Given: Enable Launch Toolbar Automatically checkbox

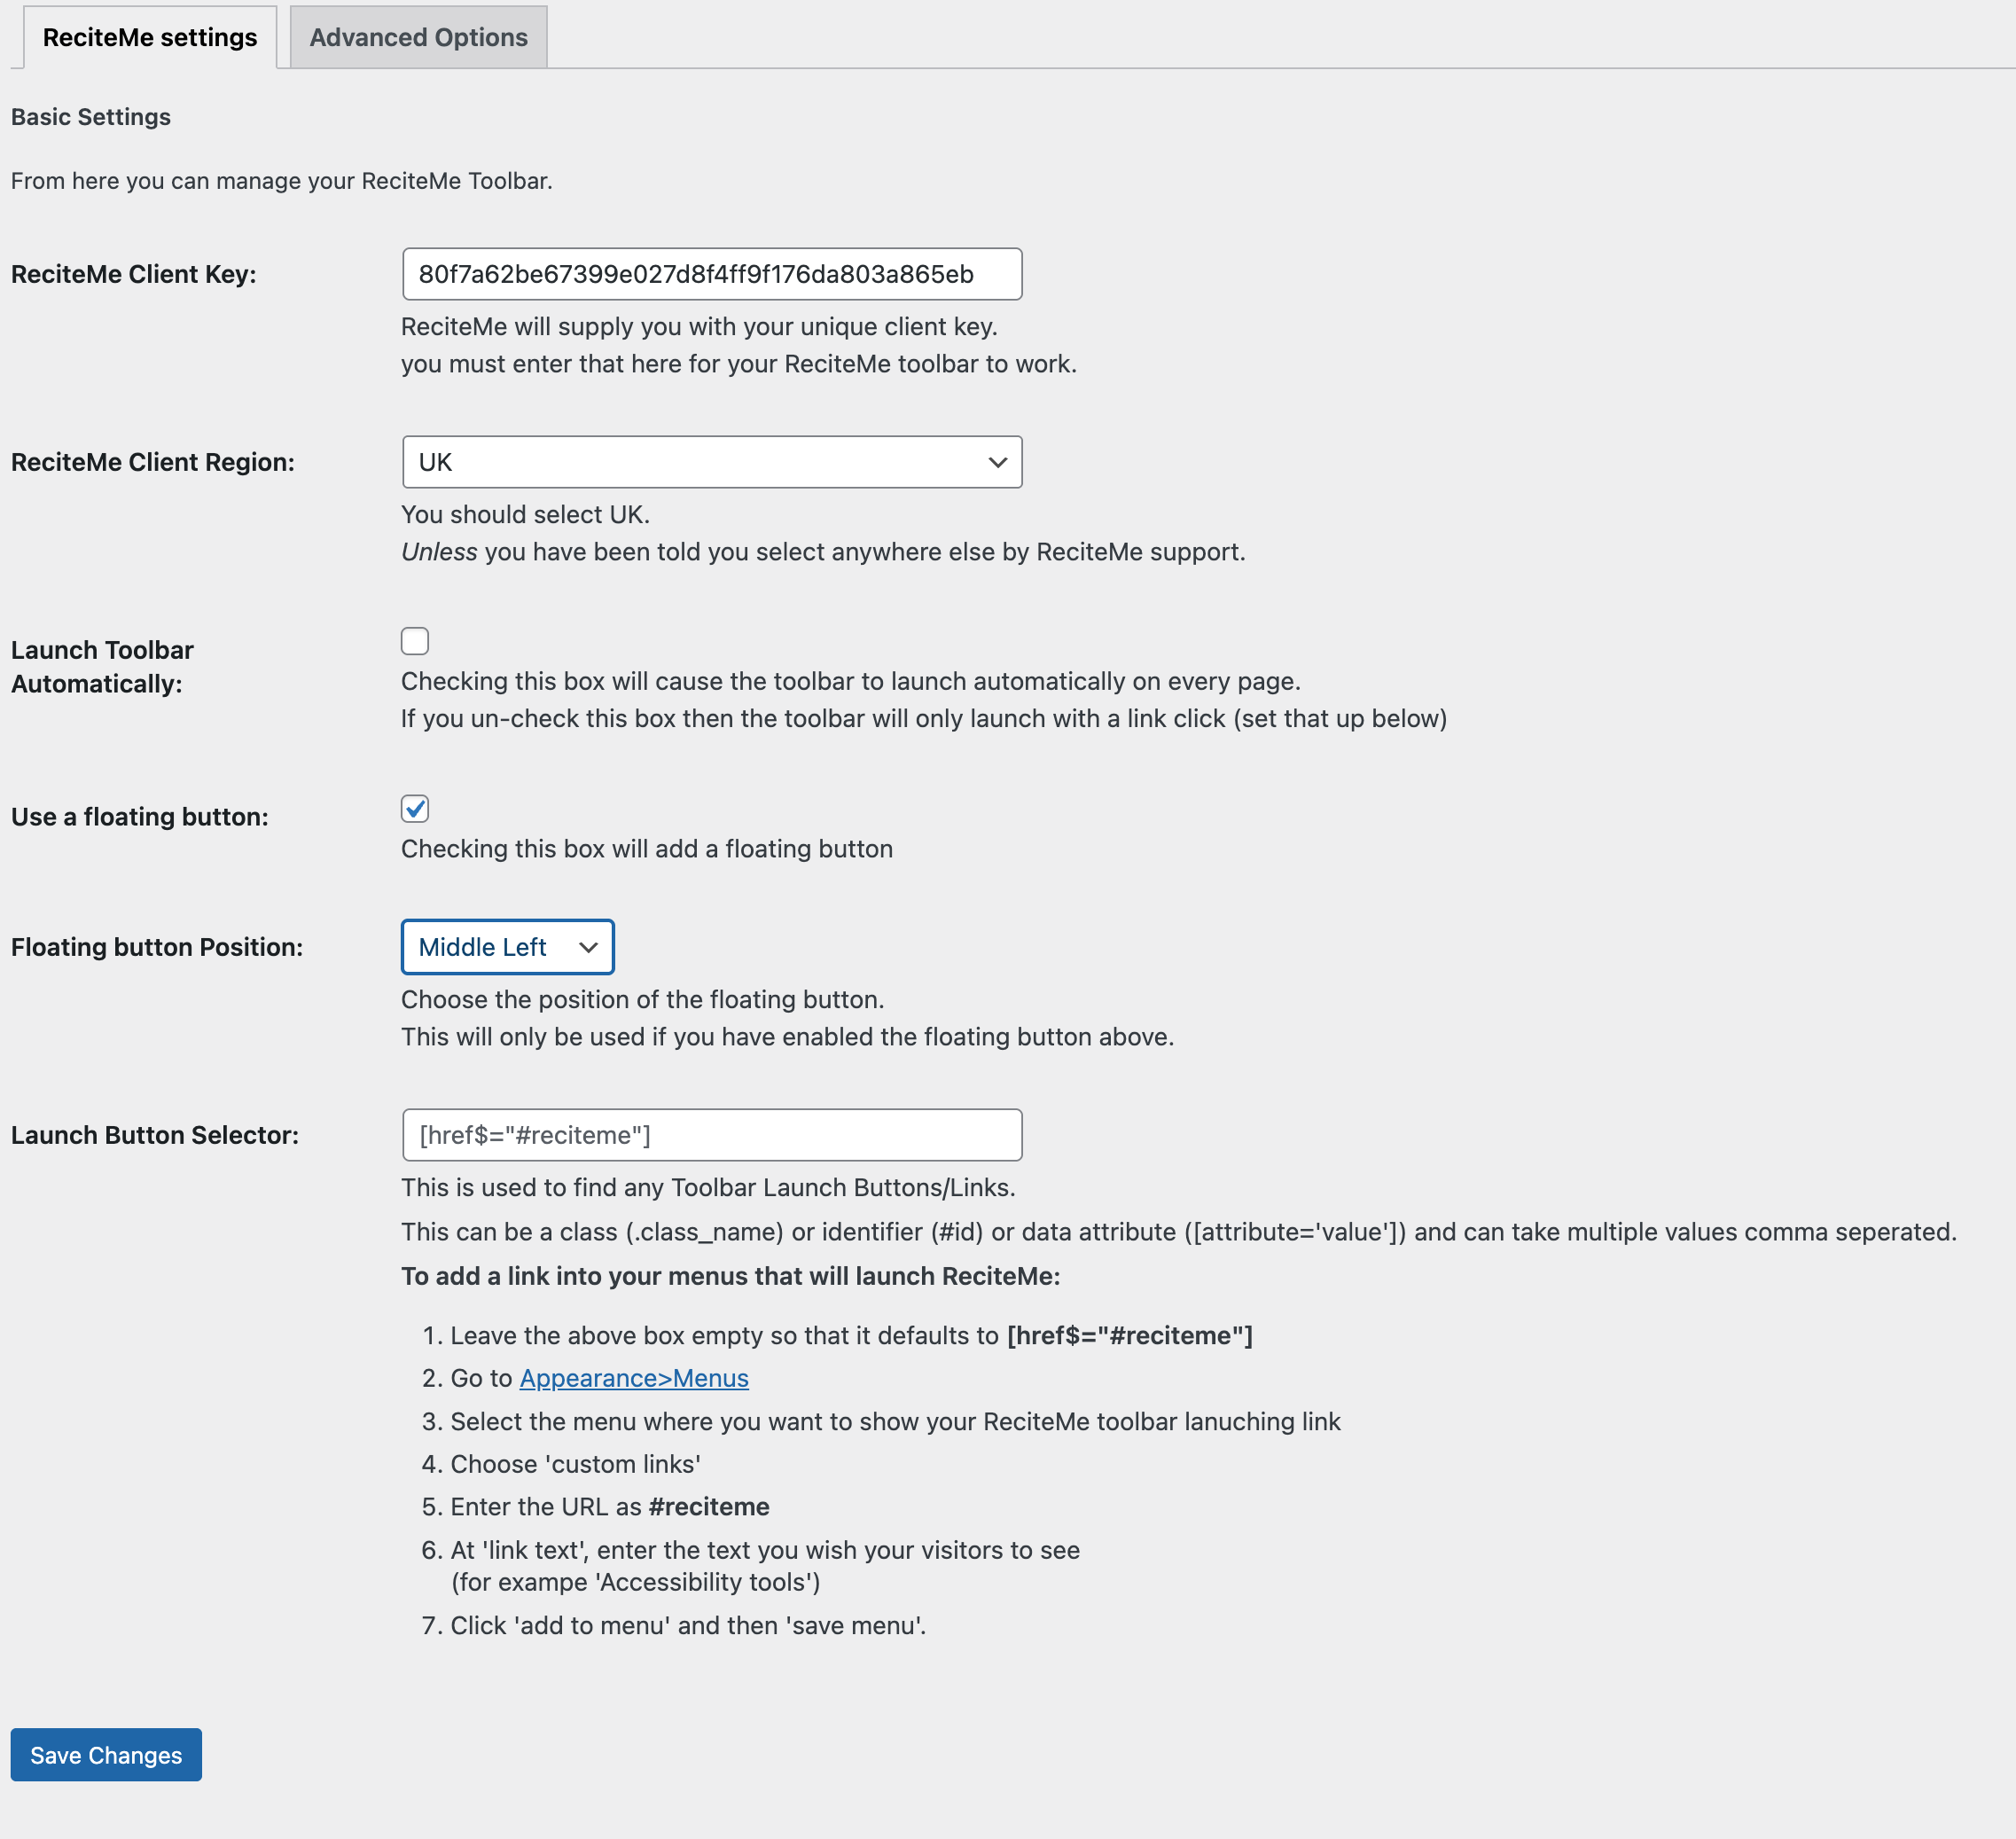Looking at the screenshot, I should tap(415, 641).
